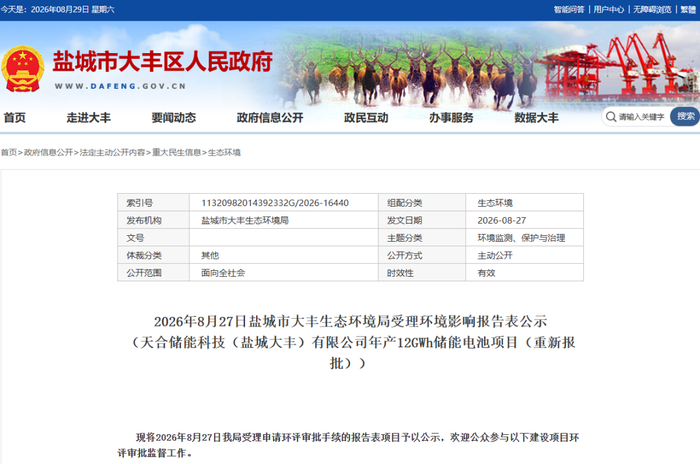Click the 公开范围 label cell
700x464 pixels.
(x=154, y=272)
